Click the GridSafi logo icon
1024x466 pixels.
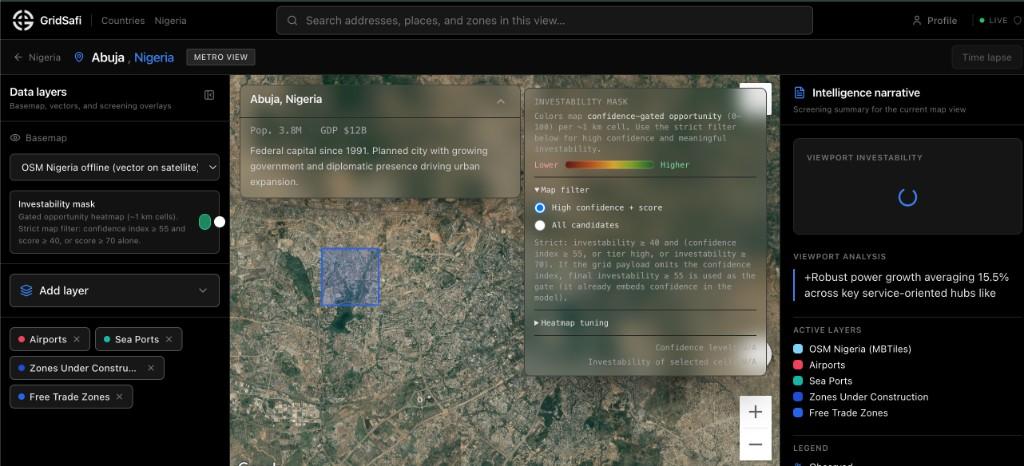coord(23,20)
